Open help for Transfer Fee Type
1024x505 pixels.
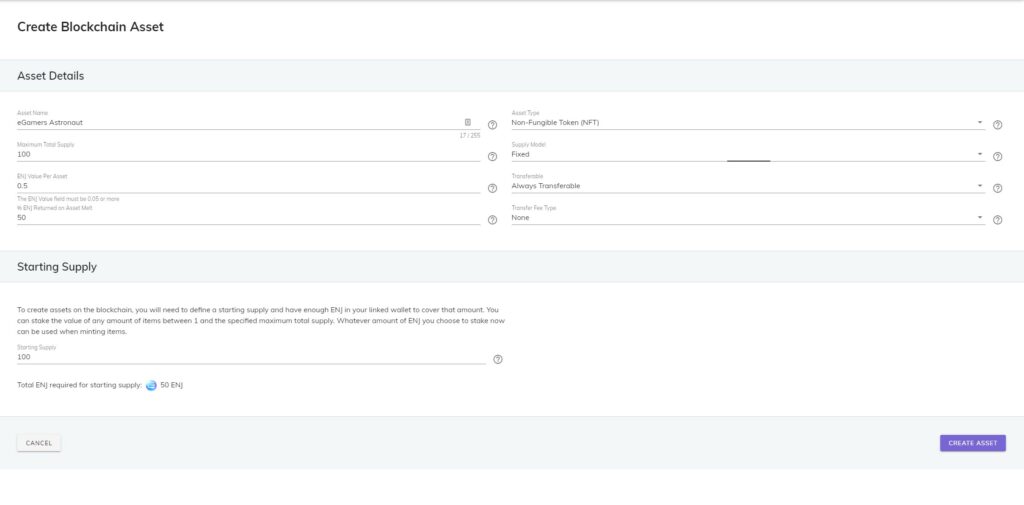[x=997, y=220]
